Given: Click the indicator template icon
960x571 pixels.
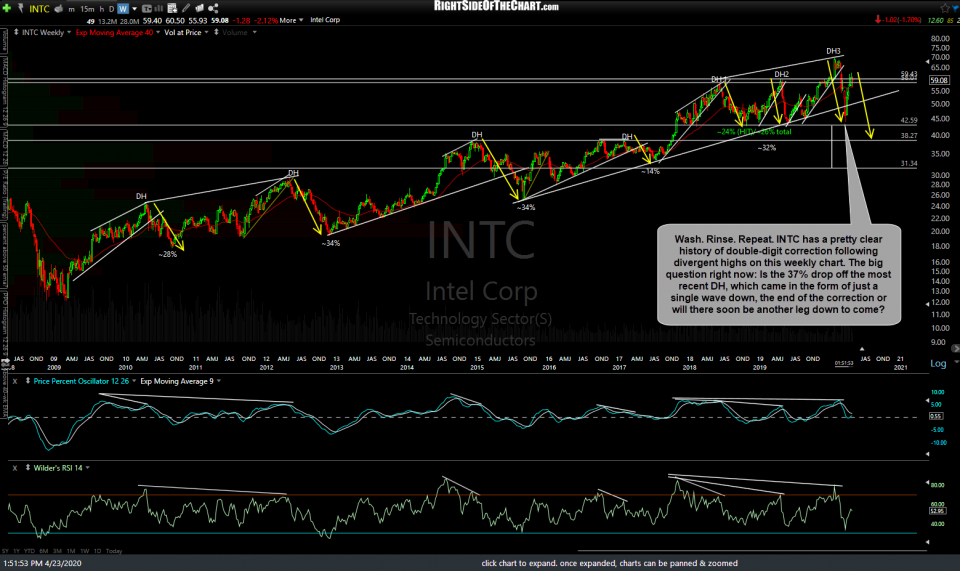Looking at the screenshot, I should click(147, 9).
